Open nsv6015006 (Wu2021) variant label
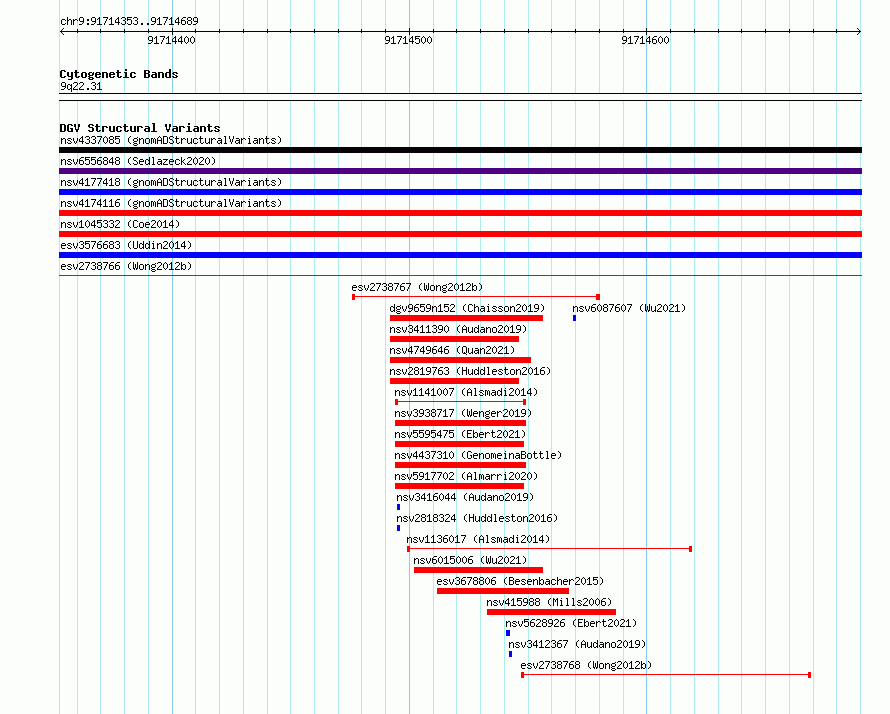This screenshot has height=714, width=890. point(470,560)
